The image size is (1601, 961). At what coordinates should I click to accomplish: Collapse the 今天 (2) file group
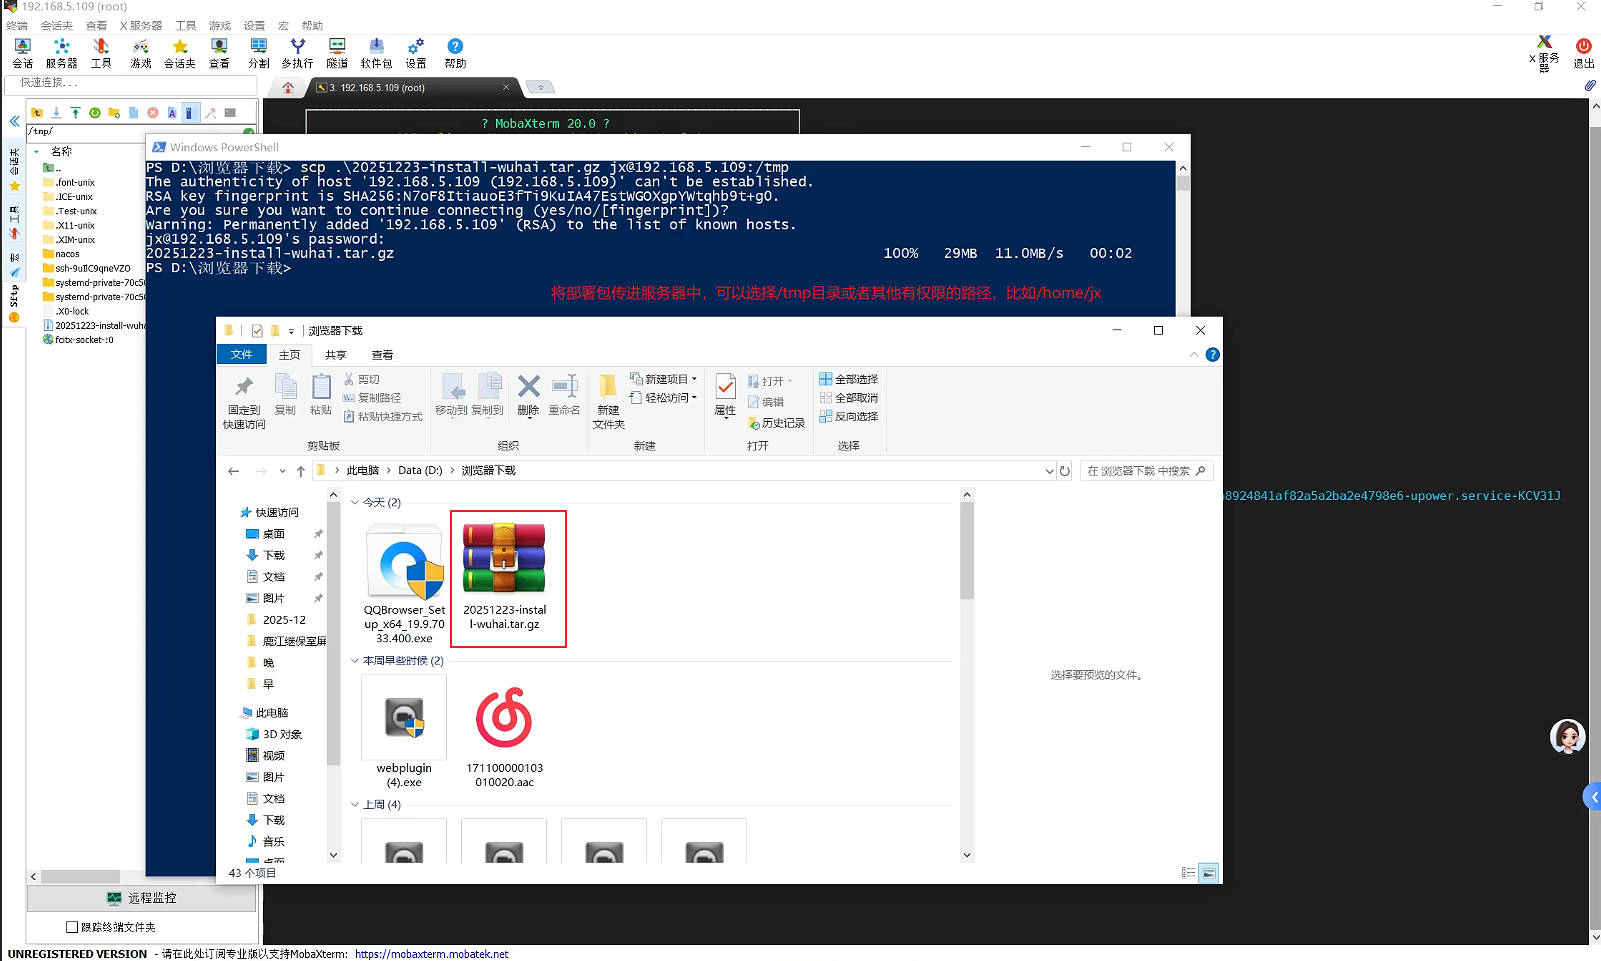pyautogui.click(x=355, y=502)
